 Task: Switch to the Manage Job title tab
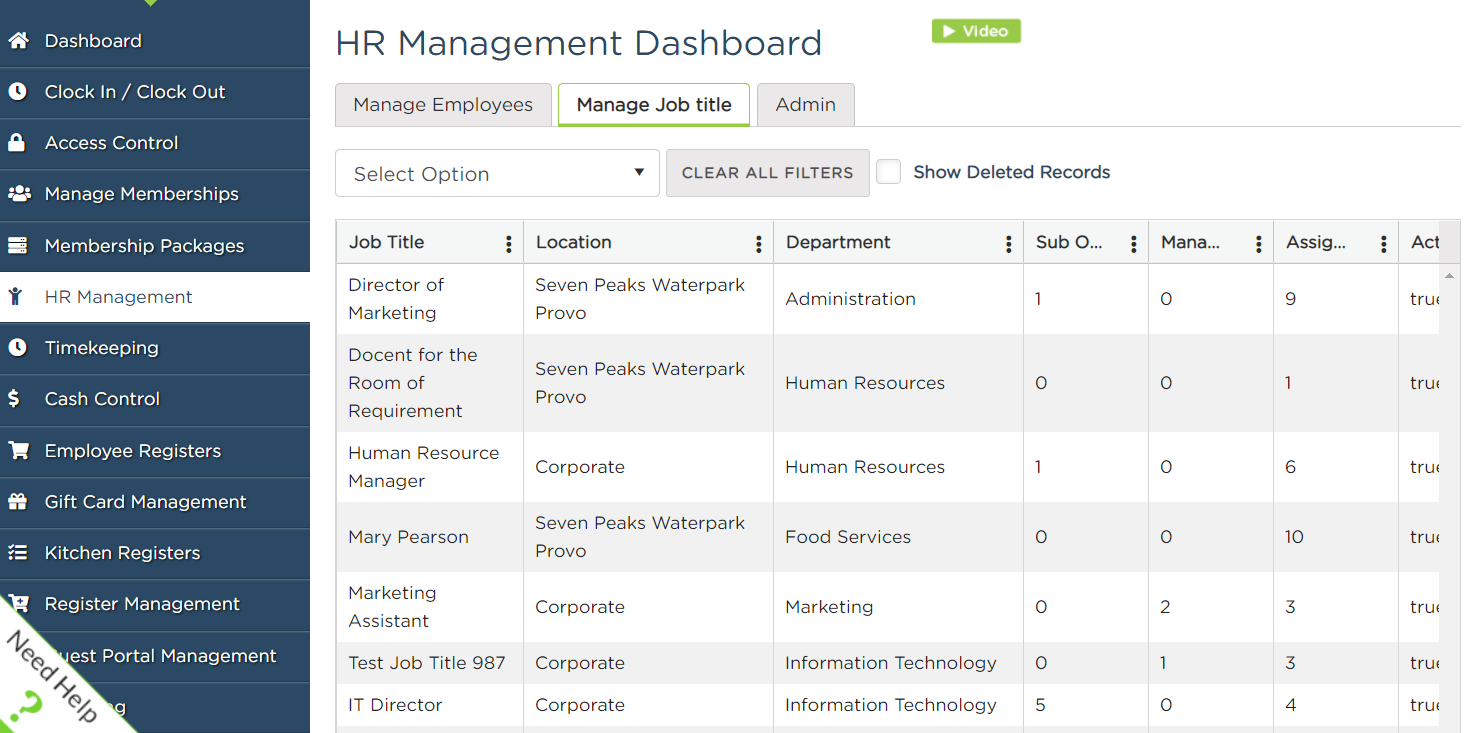coord(654,105)
